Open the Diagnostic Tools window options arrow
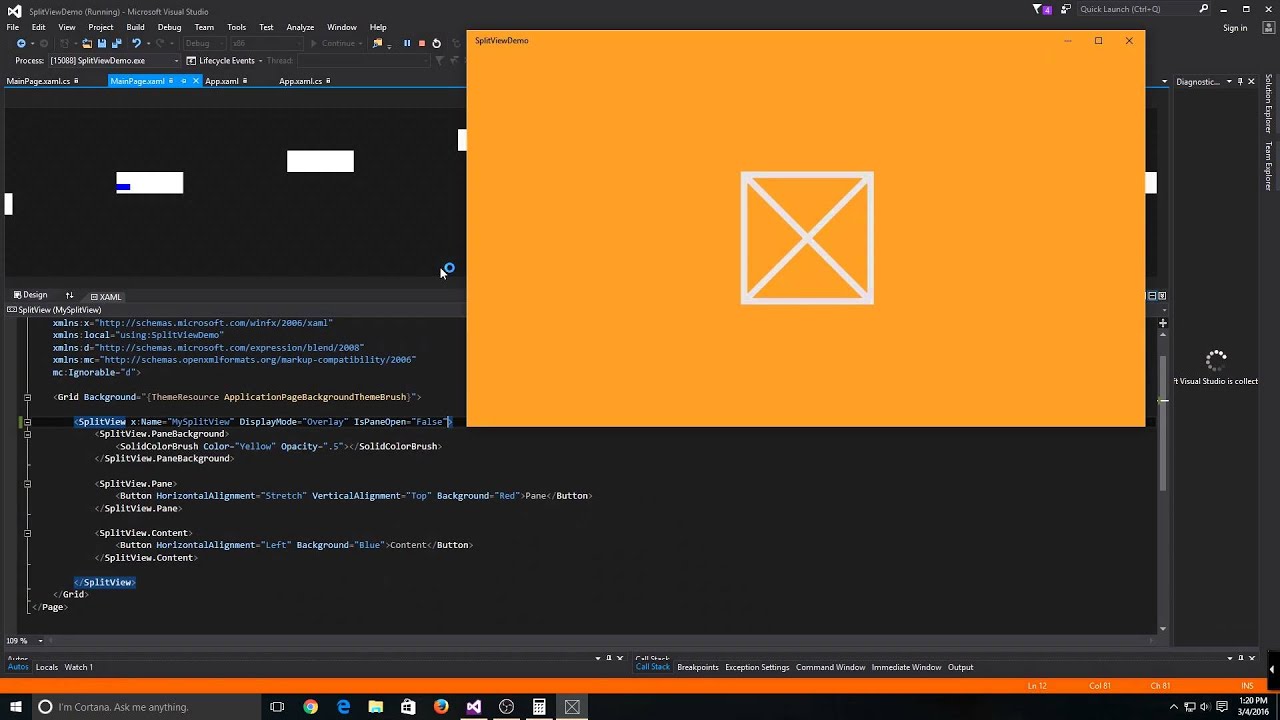The height and width of the screenshot is (720, 1280). click(x=1228, y=81)
